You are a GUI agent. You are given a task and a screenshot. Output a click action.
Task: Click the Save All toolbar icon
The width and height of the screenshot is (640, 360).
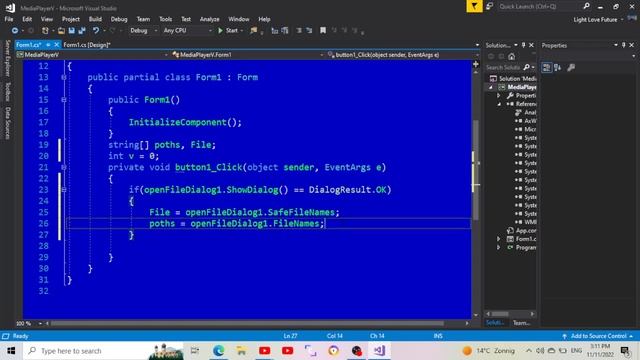(82, 31)
